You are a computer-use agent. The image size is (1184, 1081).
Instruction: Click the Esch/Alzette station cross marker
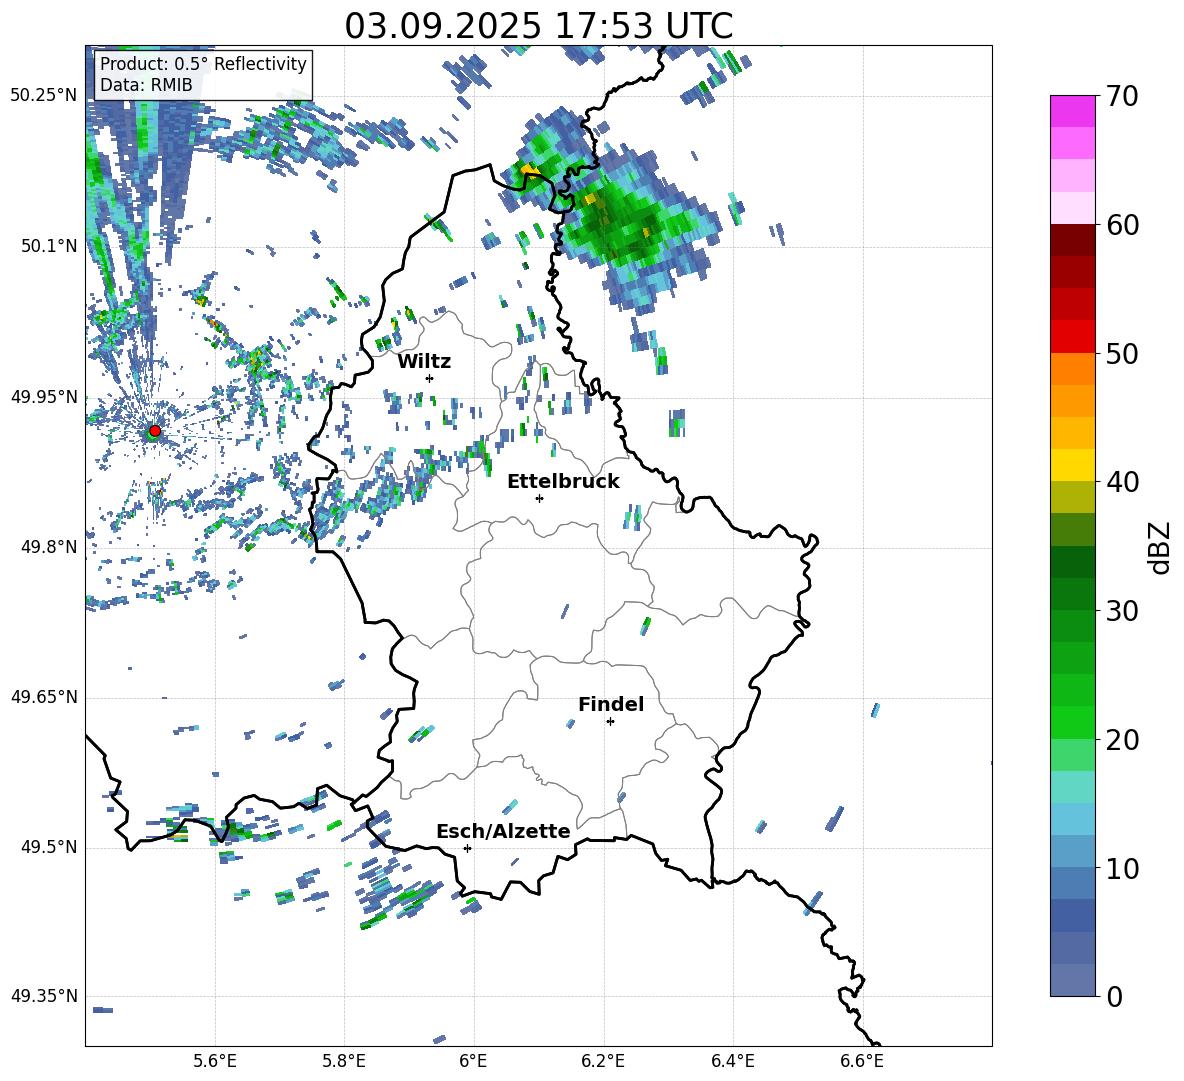point(467,848)
